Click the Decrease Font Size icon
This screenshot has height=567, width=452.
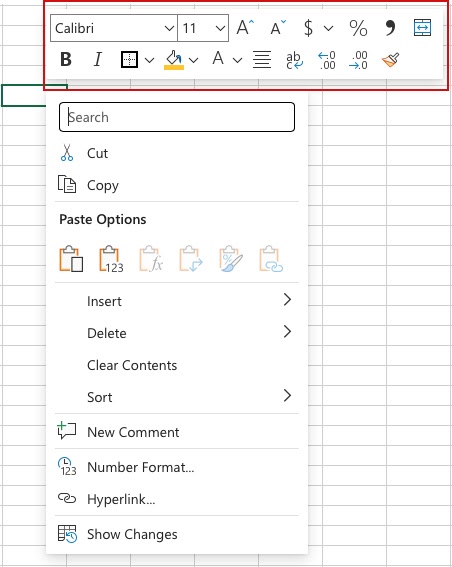(x=278, y=28)
